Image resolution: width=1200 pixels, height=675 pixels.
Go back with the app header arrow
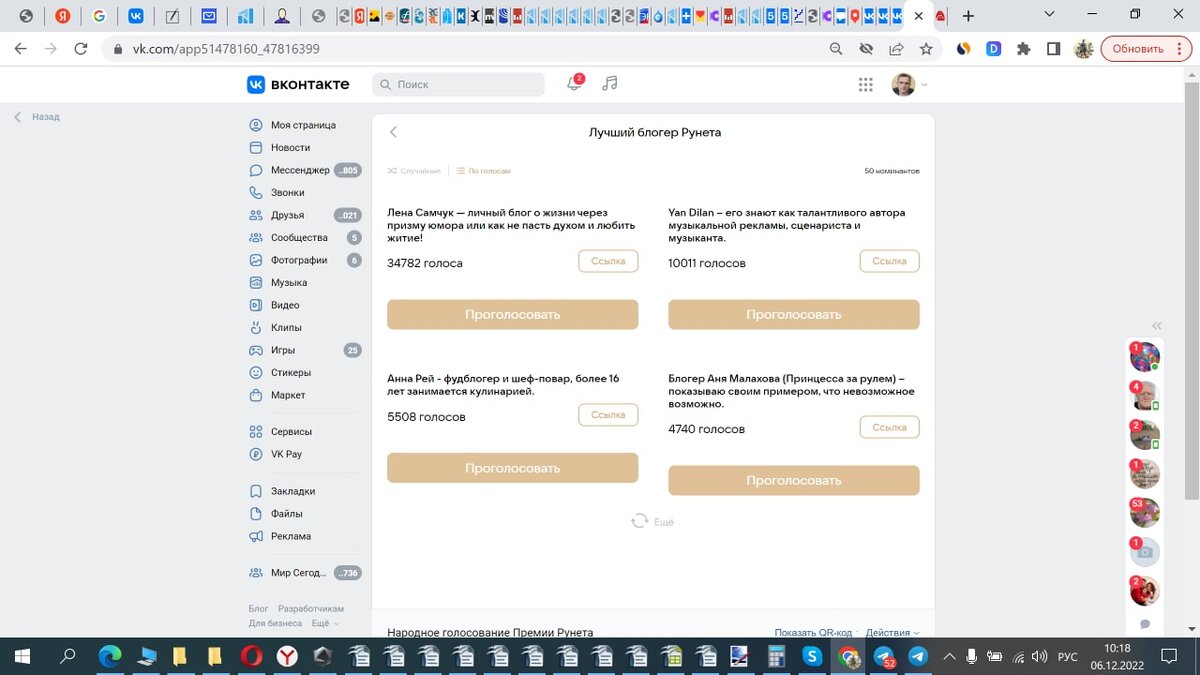click(x=394, y=132)
